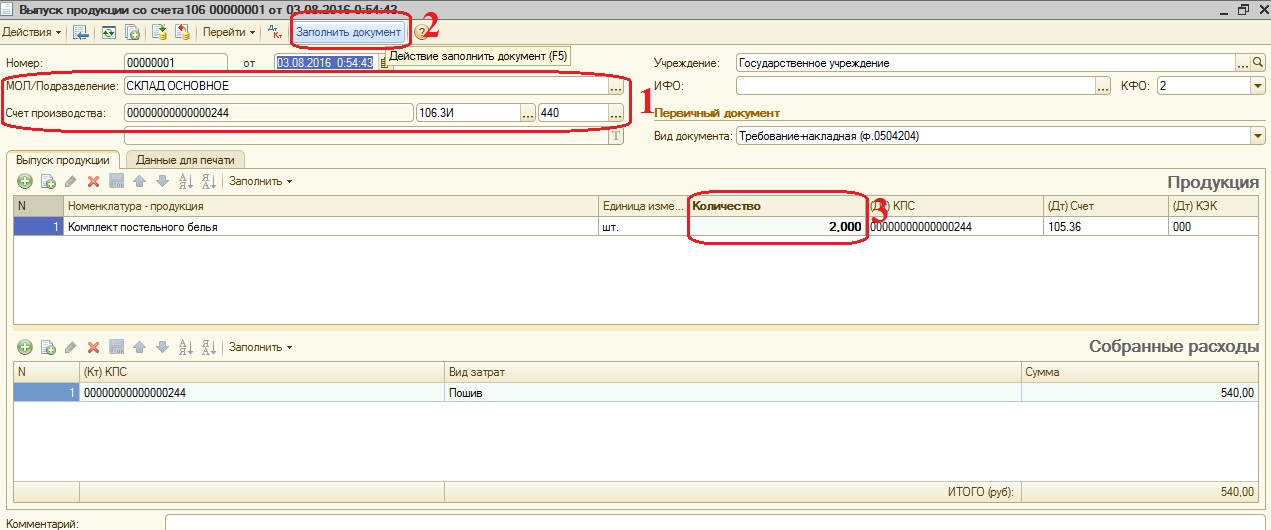Click the шт. unit cell
Viewport: 1271px width, 530px height.
click(643, 227)
